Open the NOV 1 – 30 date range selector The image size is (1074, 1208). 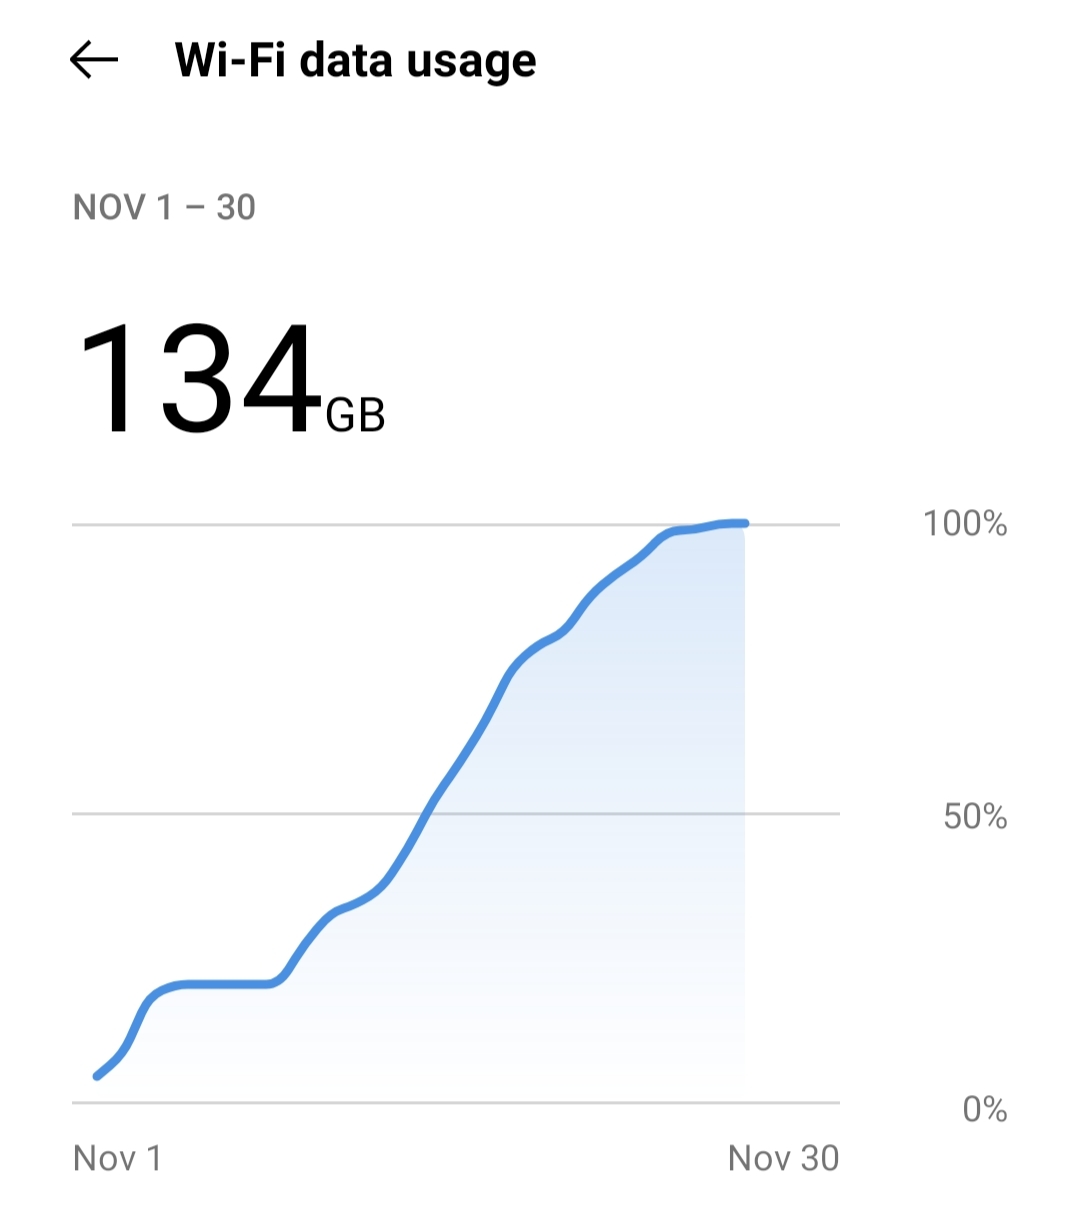(165, 207)
